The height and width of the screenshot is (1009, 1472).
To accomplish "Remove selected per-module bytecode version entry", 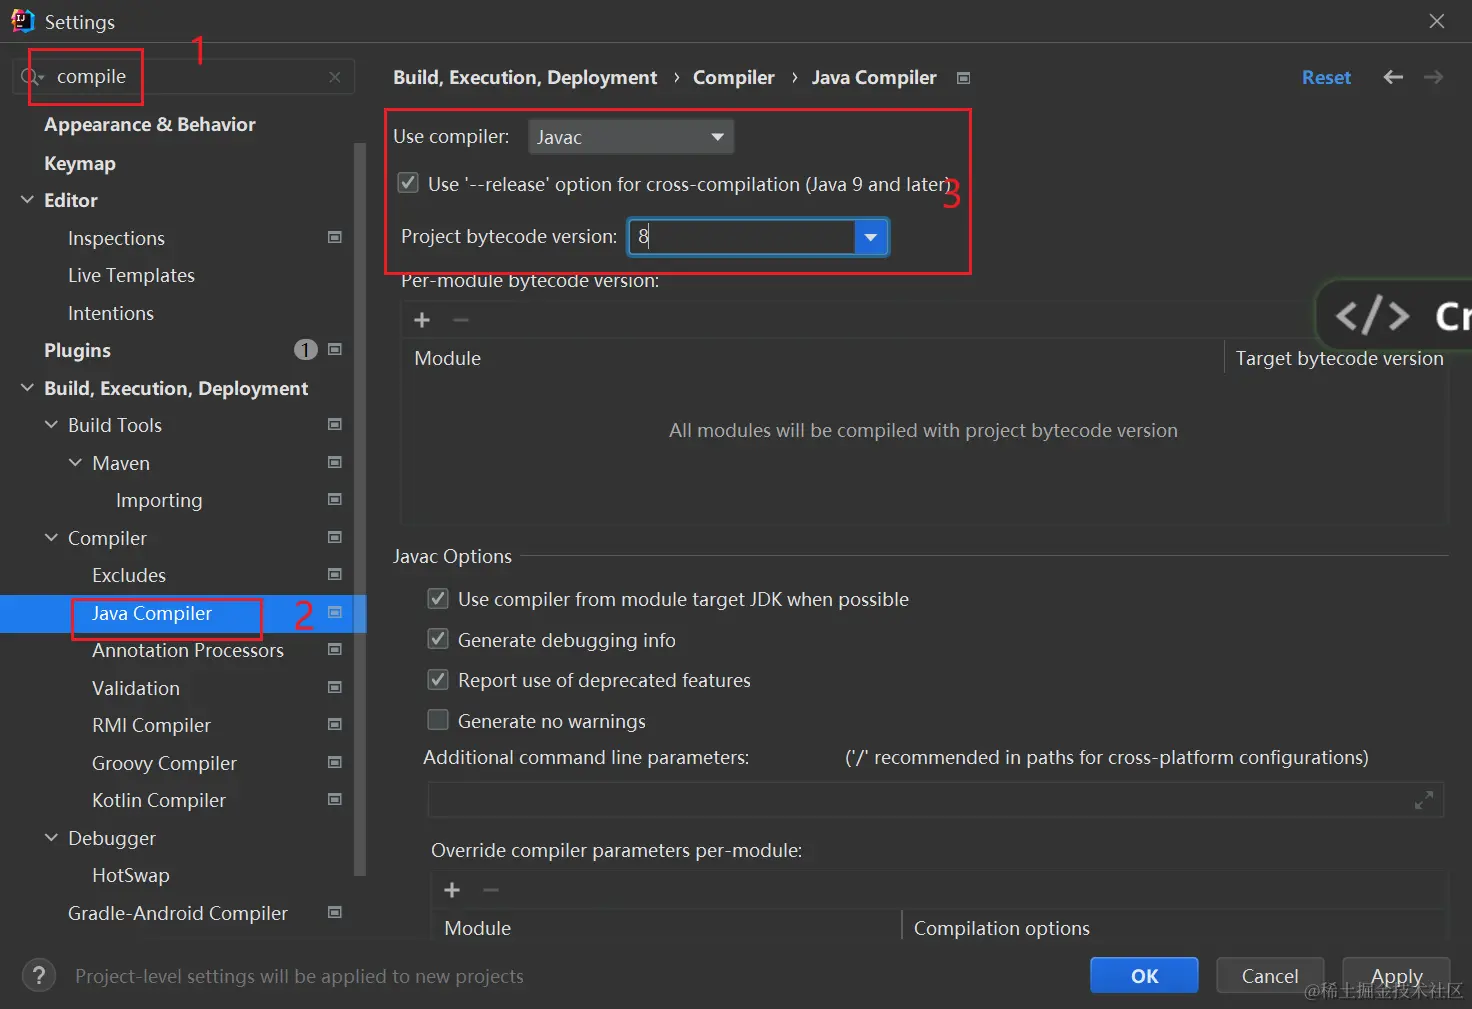I will coord(461,320).
